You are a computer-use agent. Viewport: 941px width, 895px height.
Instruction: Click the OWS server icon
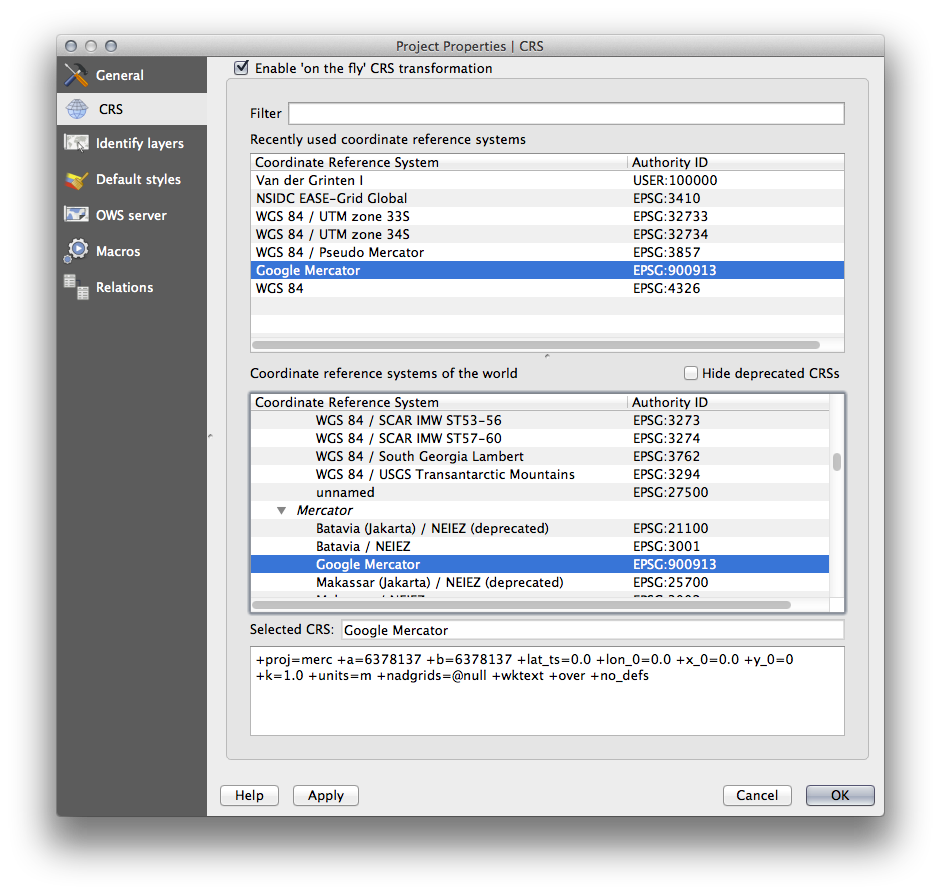tap(77, 215)
